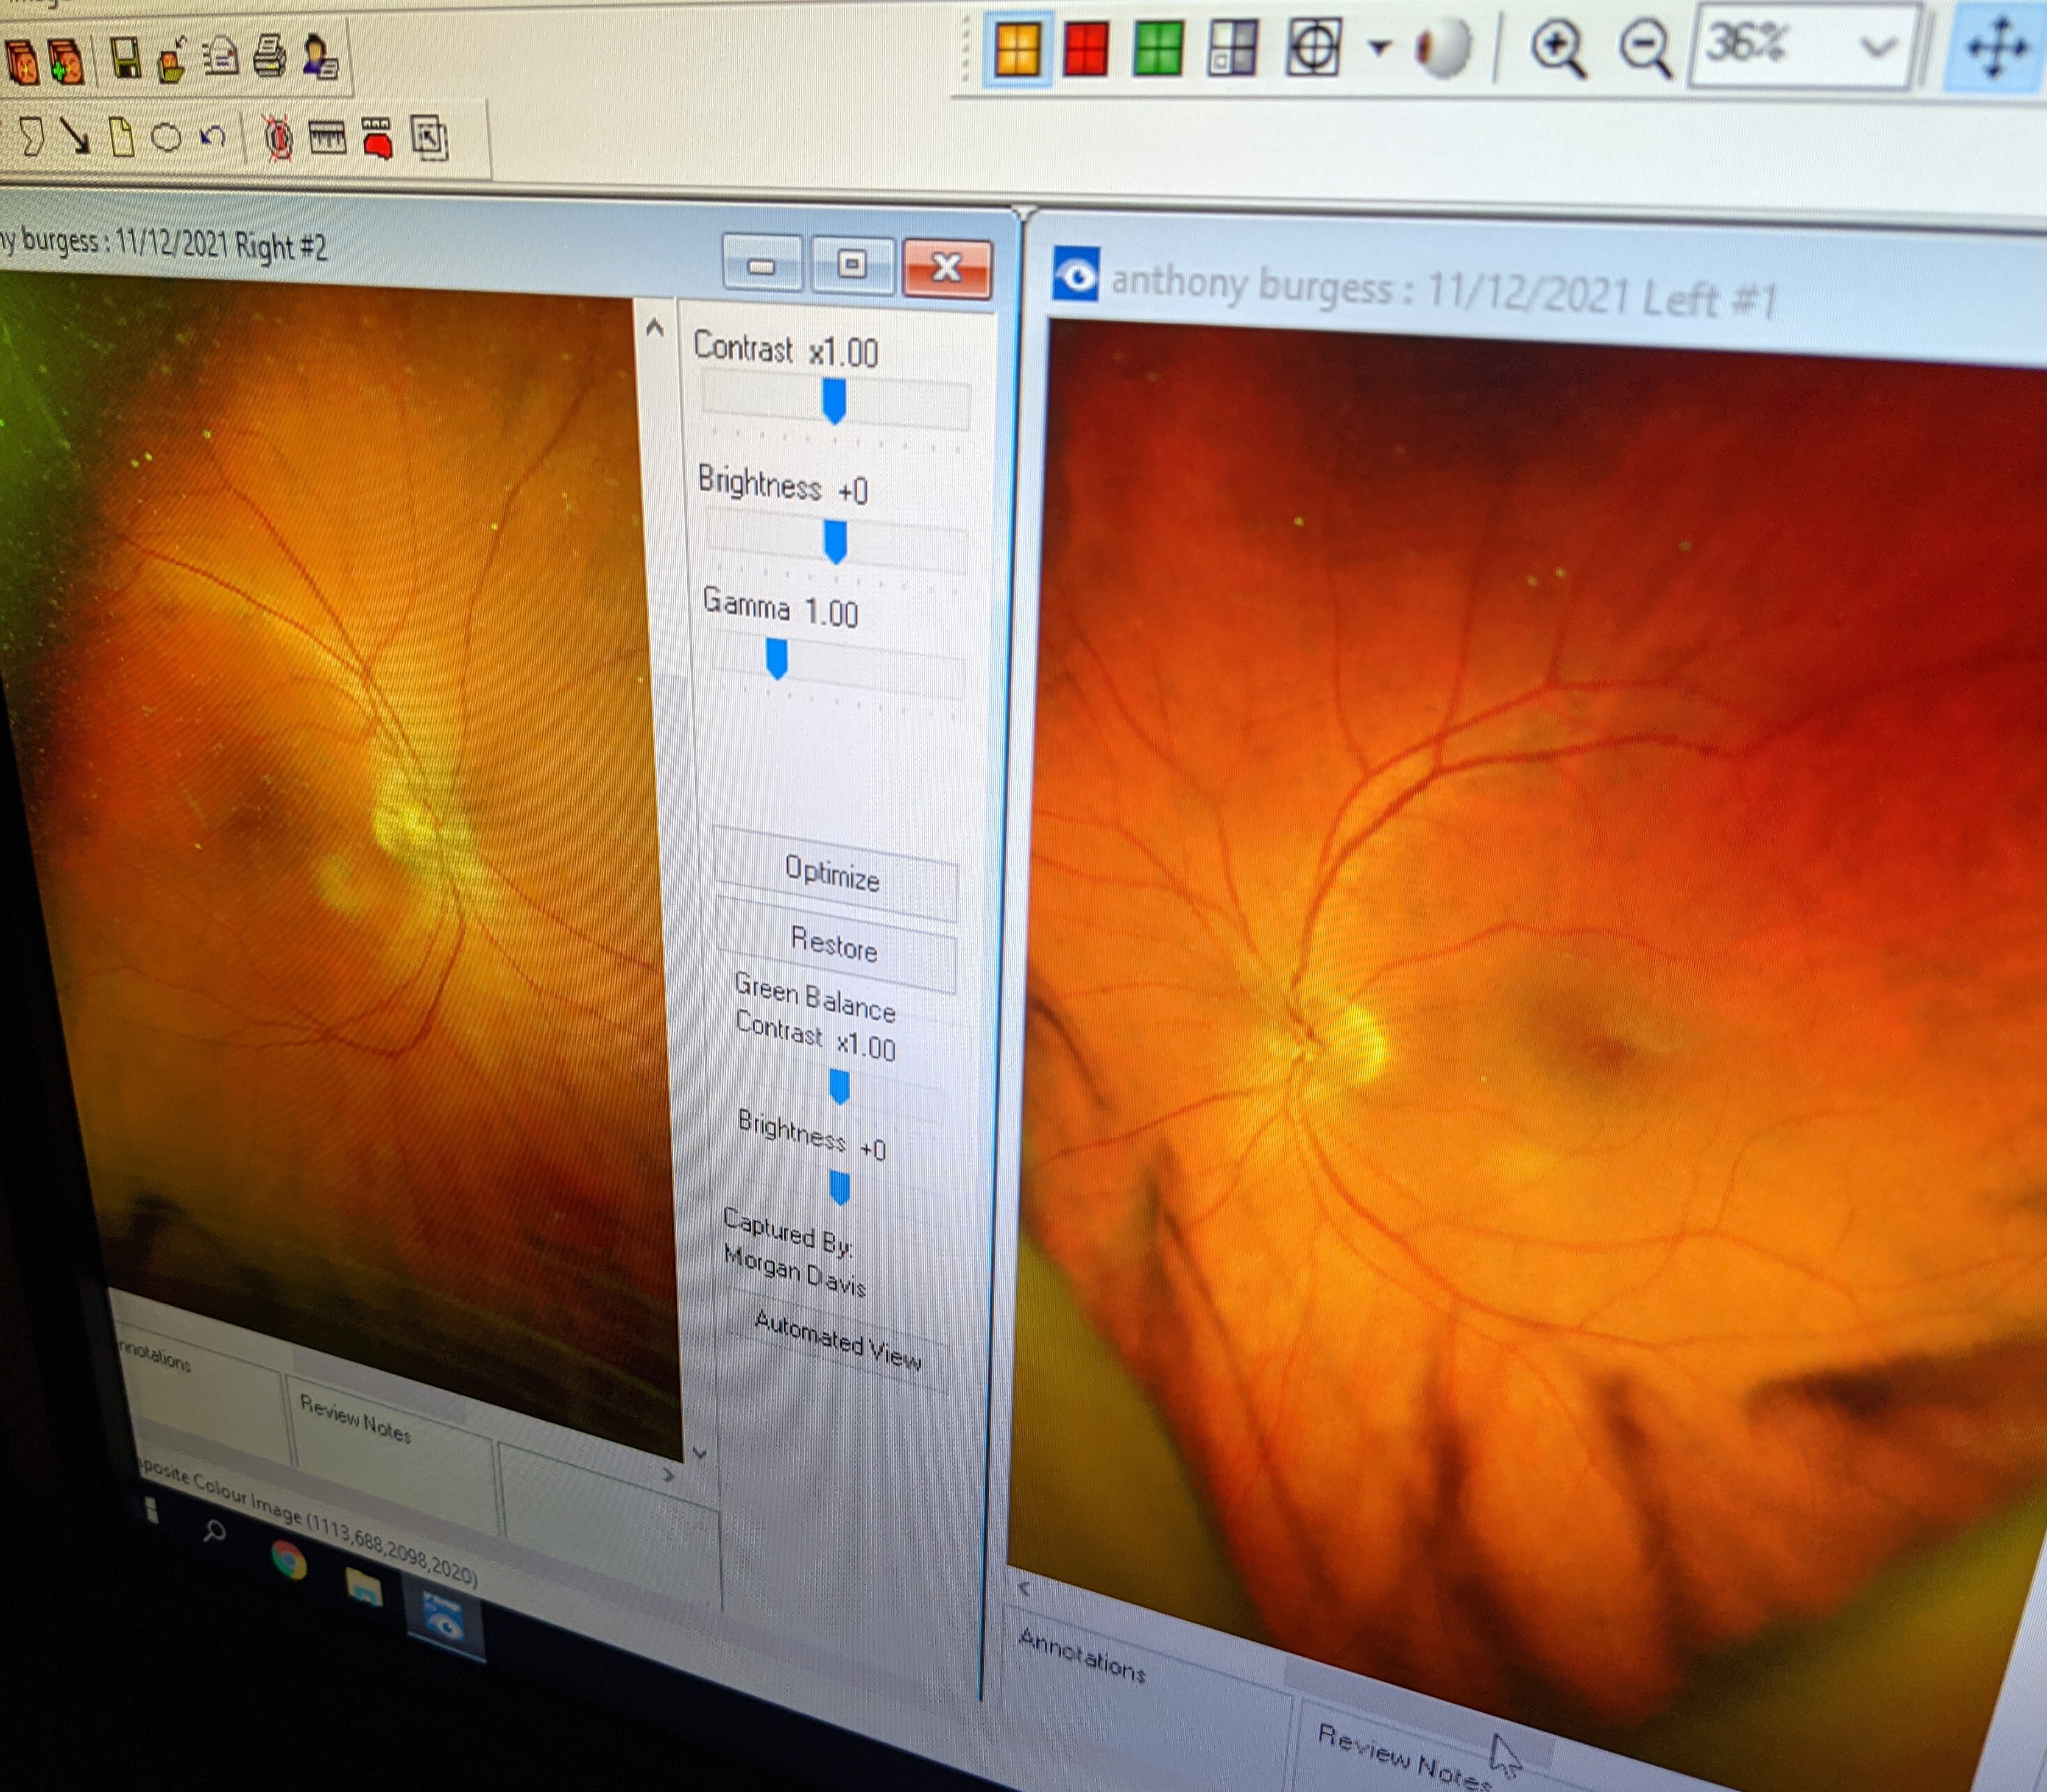Open Chrome from the Windows taskbar
The height and width of the screenshot is (1792, 2047).
[289, 1560]
